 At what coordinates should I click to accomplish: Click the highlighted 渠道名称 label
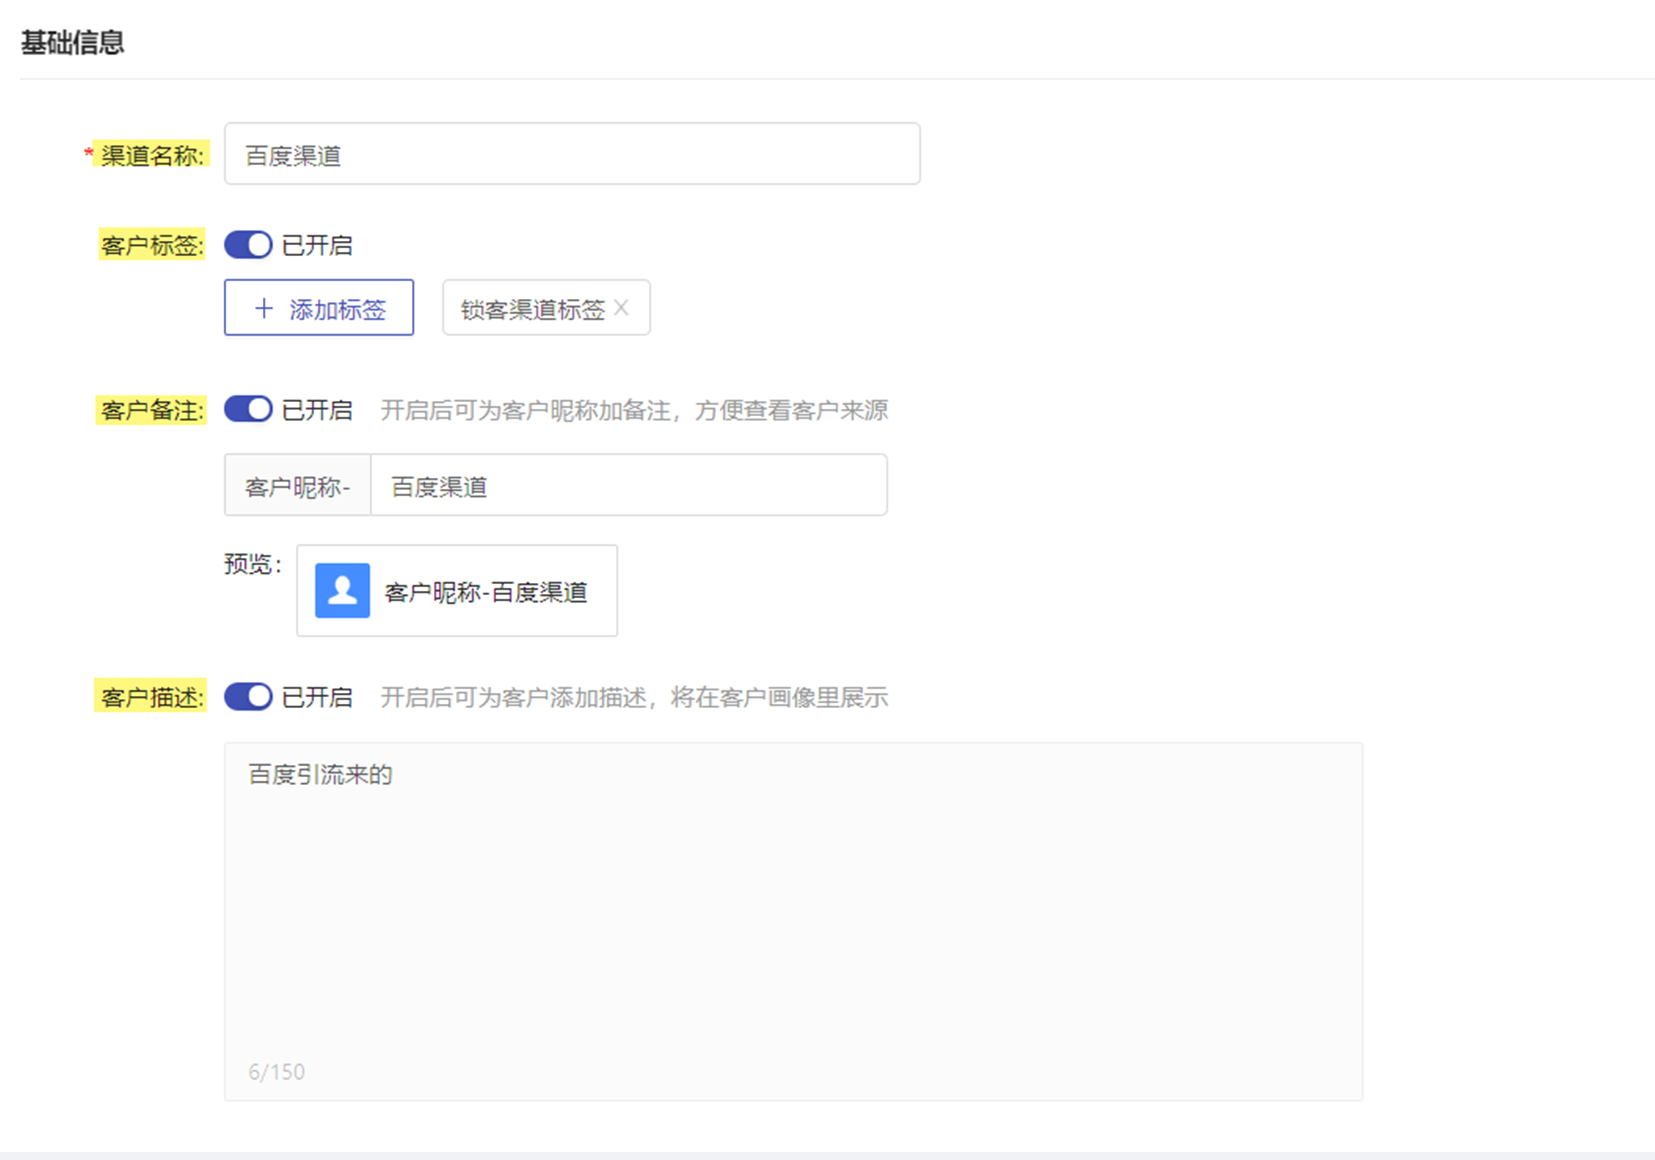pos(152,155)
